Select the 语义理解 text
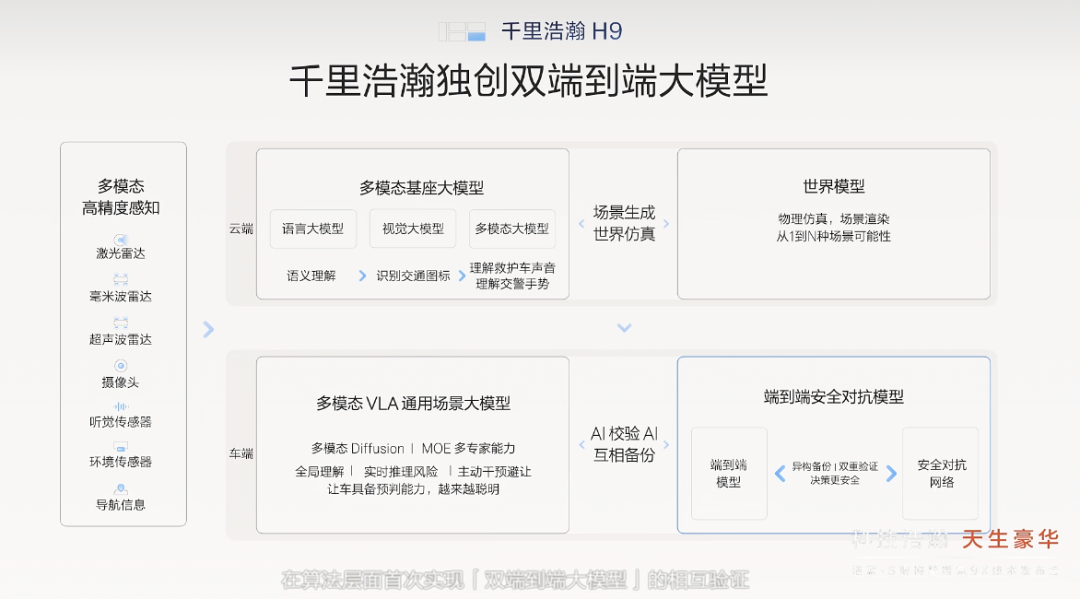1080x599 pixels. [311, 276]
